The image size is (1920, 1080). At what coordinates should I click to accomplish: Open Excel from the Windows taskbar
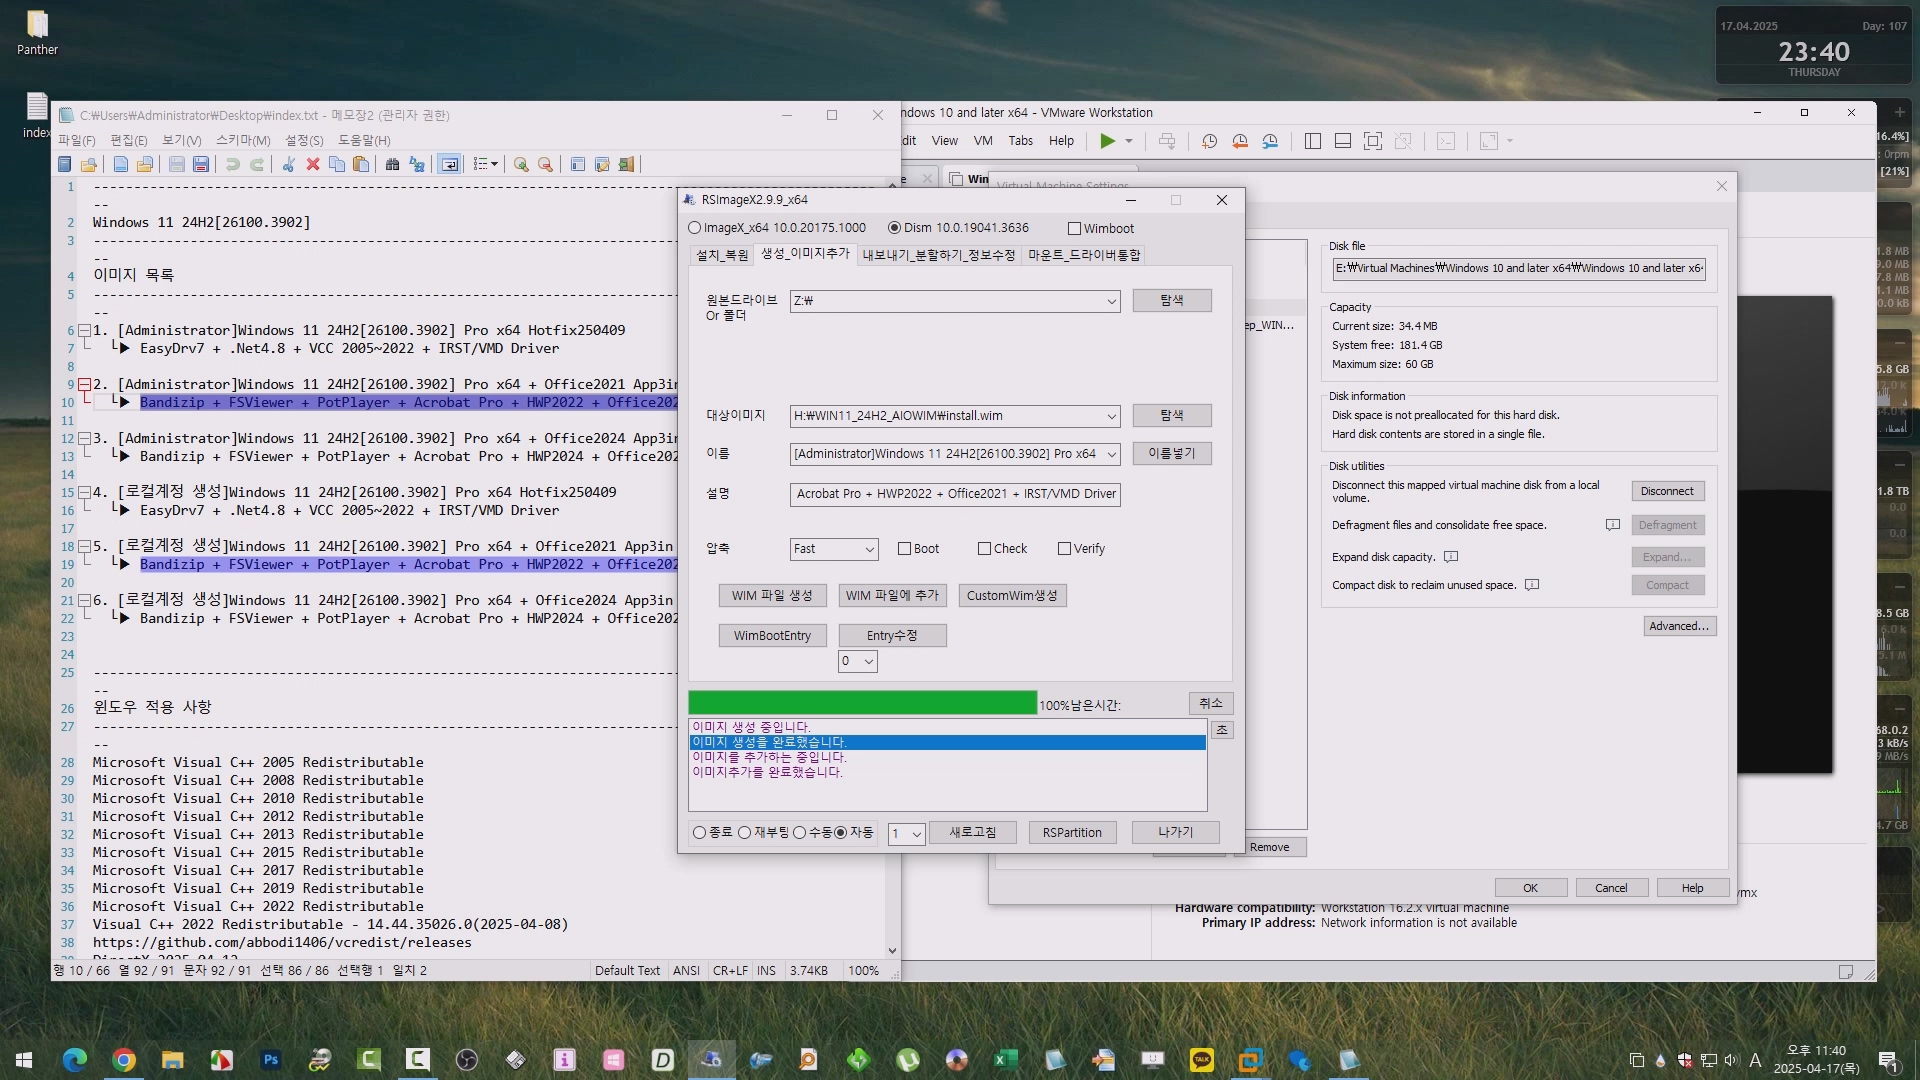click(1005, 1060)
